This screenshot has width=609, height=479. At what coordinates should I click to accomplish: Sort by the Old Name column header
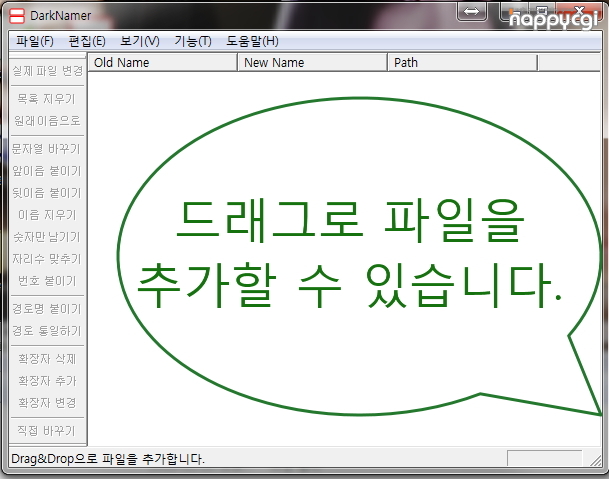(163, 63)
